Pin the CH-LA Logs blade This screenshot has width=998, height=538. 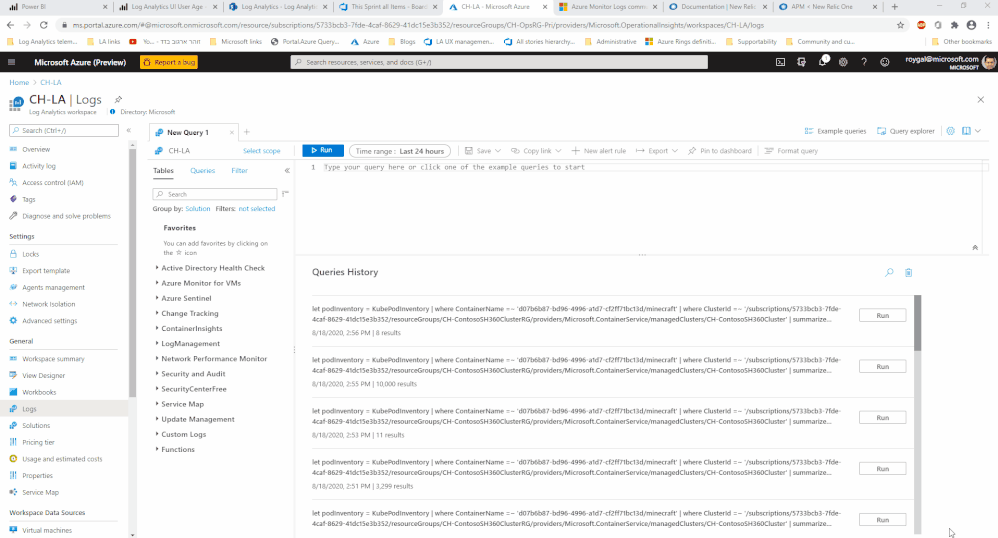(x=118, y=99)
